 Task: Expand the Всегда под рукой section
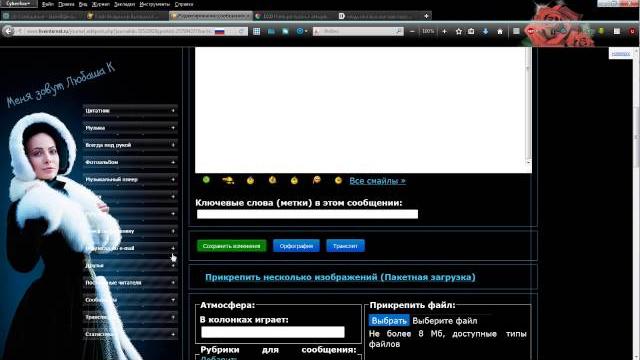coord(130,145)
